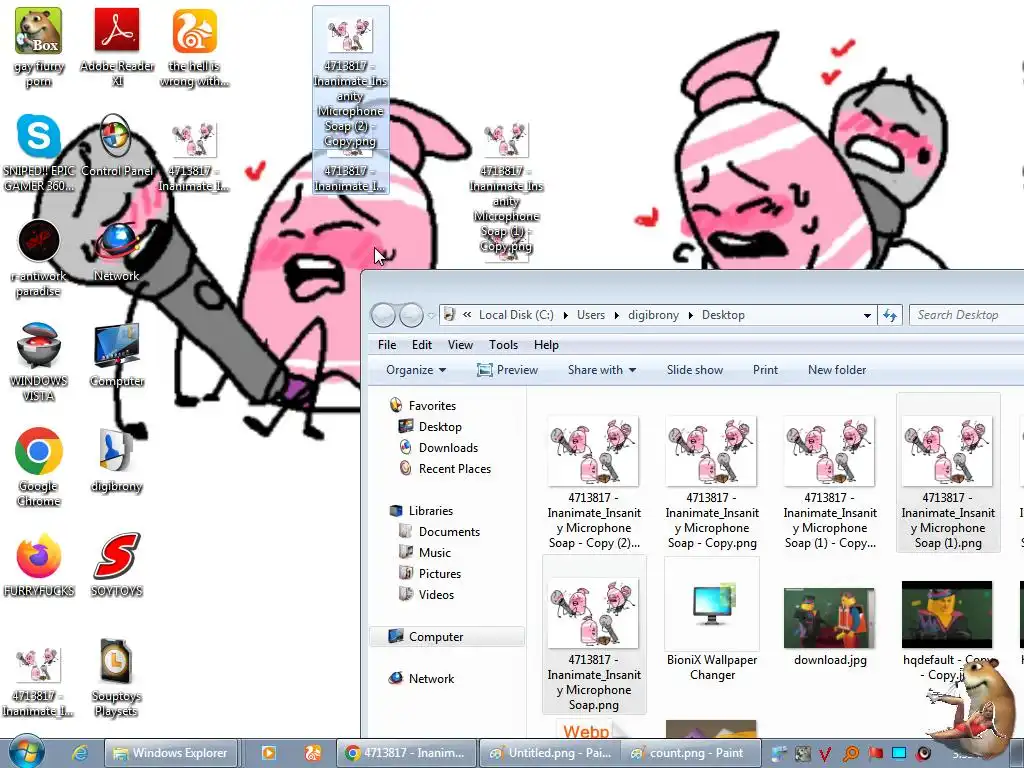Click the Slide show button
The image size is (1024, 768).
point(694,370)
